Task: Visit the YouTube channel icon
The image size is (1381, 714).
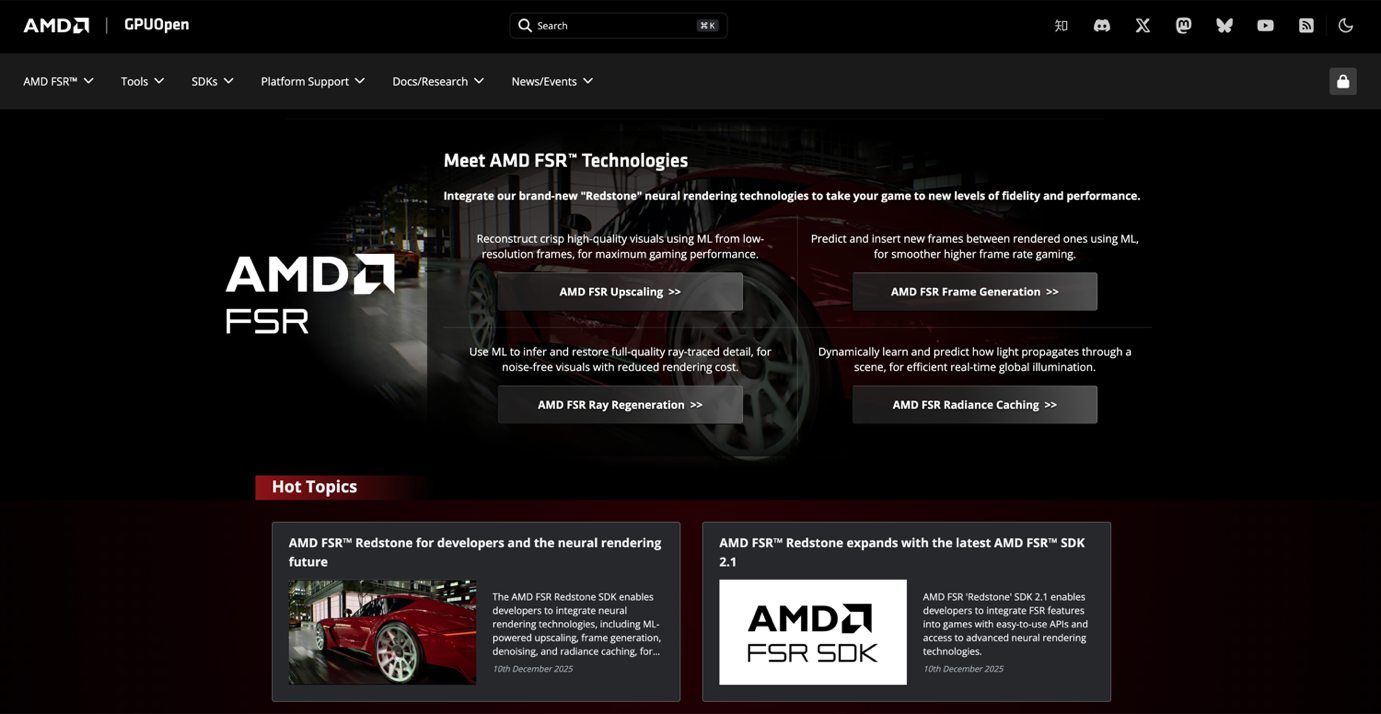Action: 1266,26
